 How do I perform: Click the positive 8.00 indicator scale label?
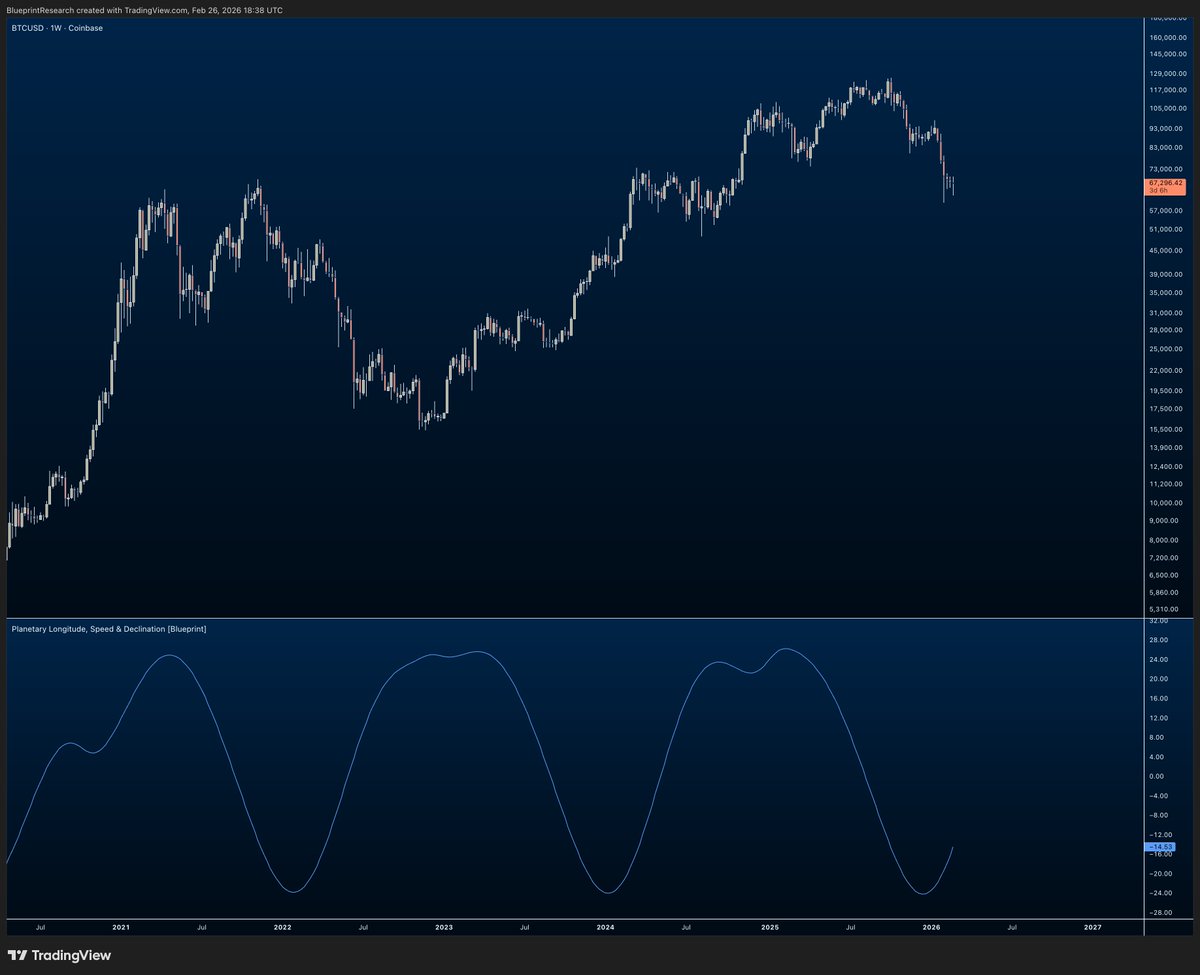(1159, 737)
